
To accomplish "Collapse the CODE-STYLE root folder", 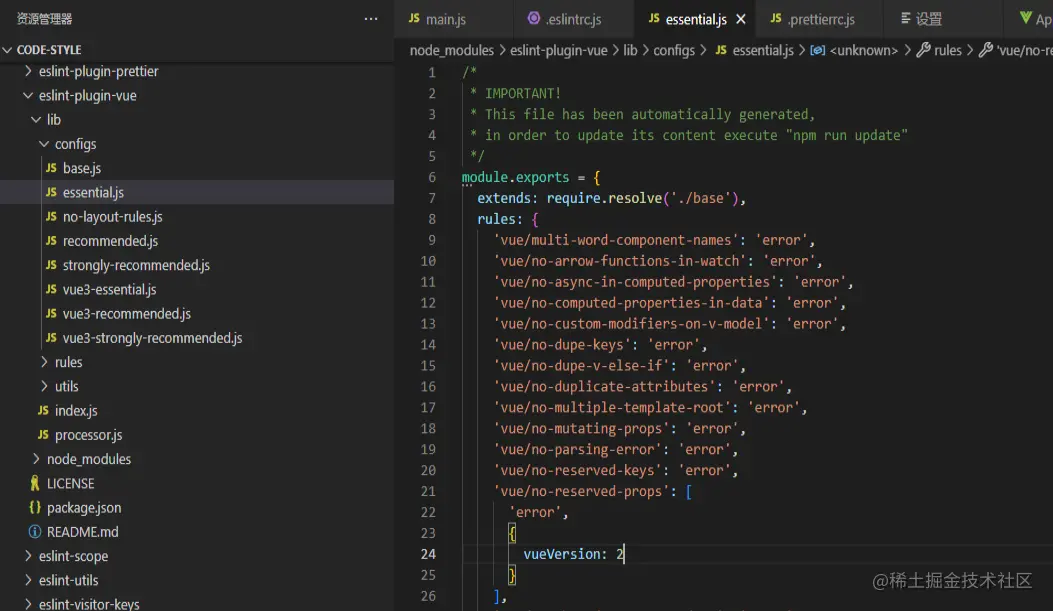I will (x=9, y=50).
